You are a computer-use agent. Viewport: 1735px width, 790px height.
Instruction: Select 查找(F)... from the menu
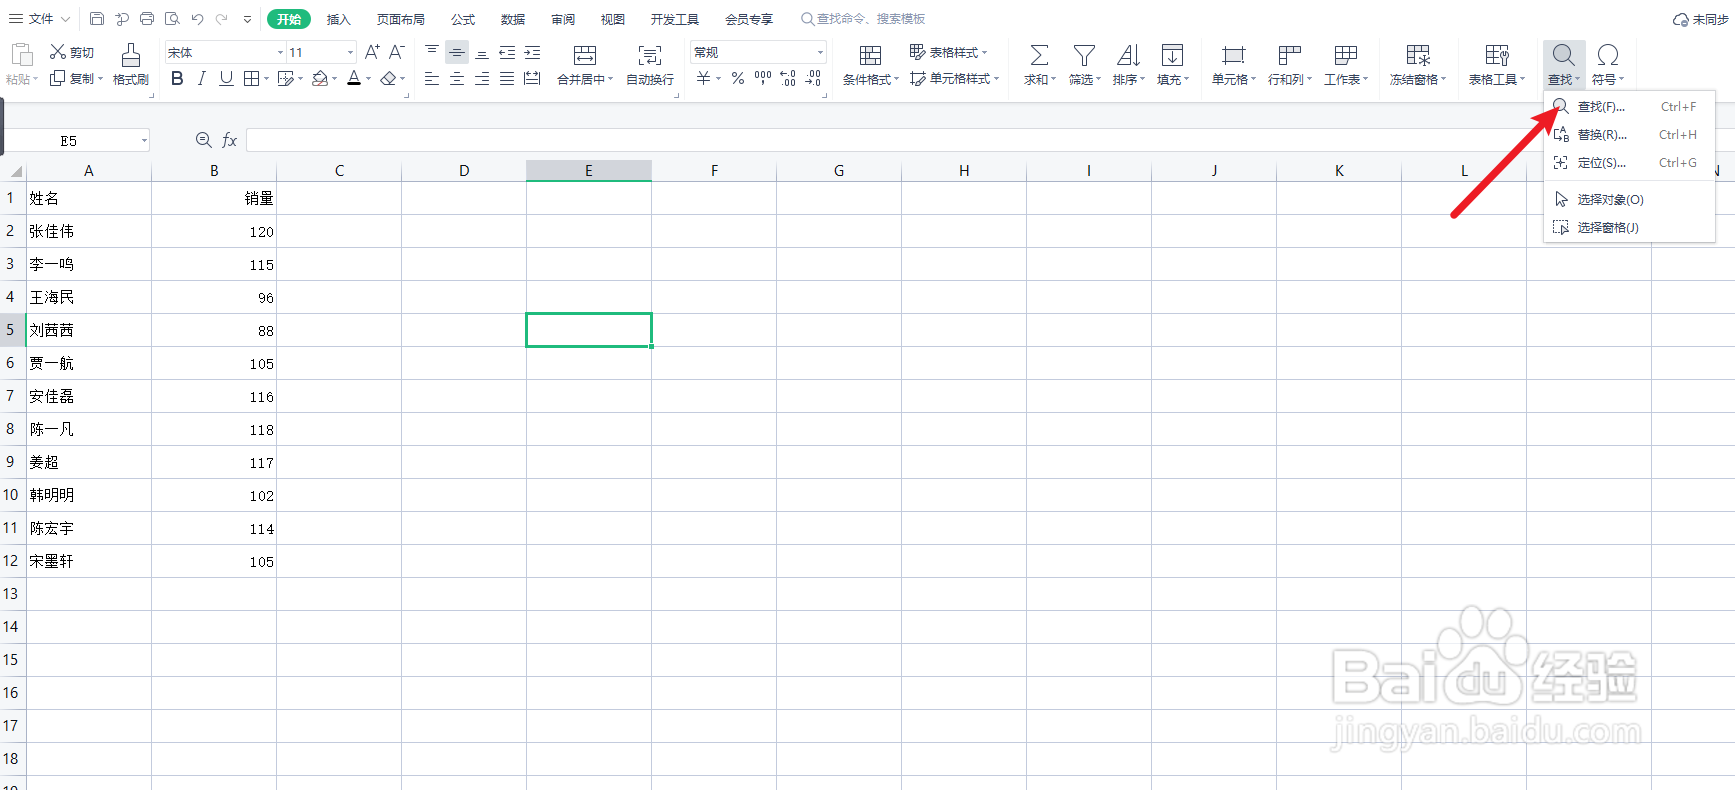(x=1629, y=106)
